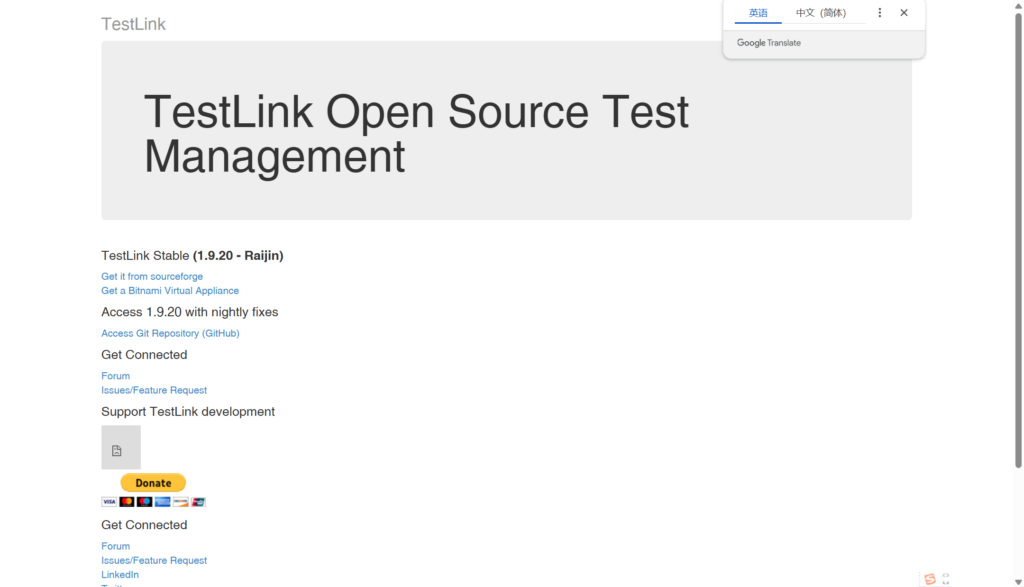Screen dimensions: 1024x587
Task: Click the vertical scrollbar thumb
Action: click(1018, 240)
